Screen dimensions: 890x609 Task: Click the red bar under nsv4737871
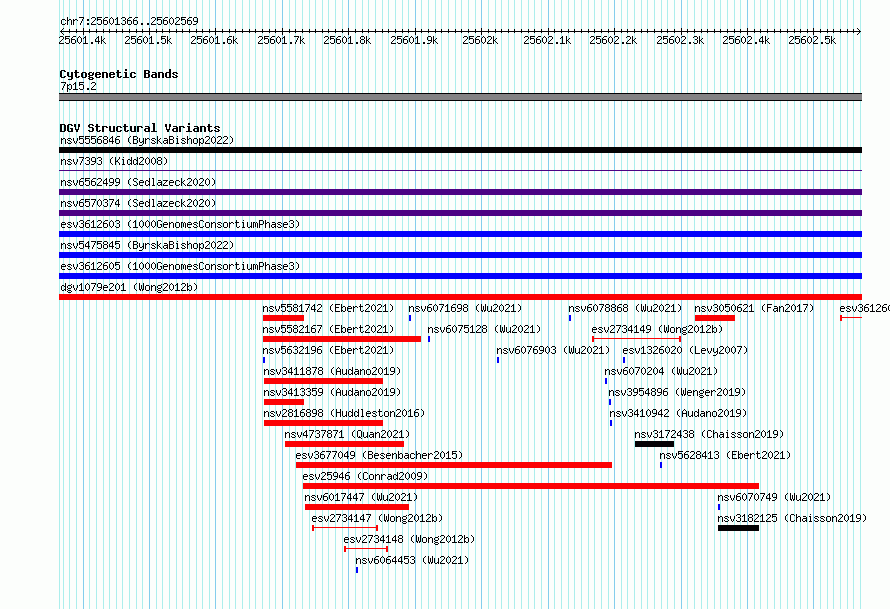pos(345,444)
